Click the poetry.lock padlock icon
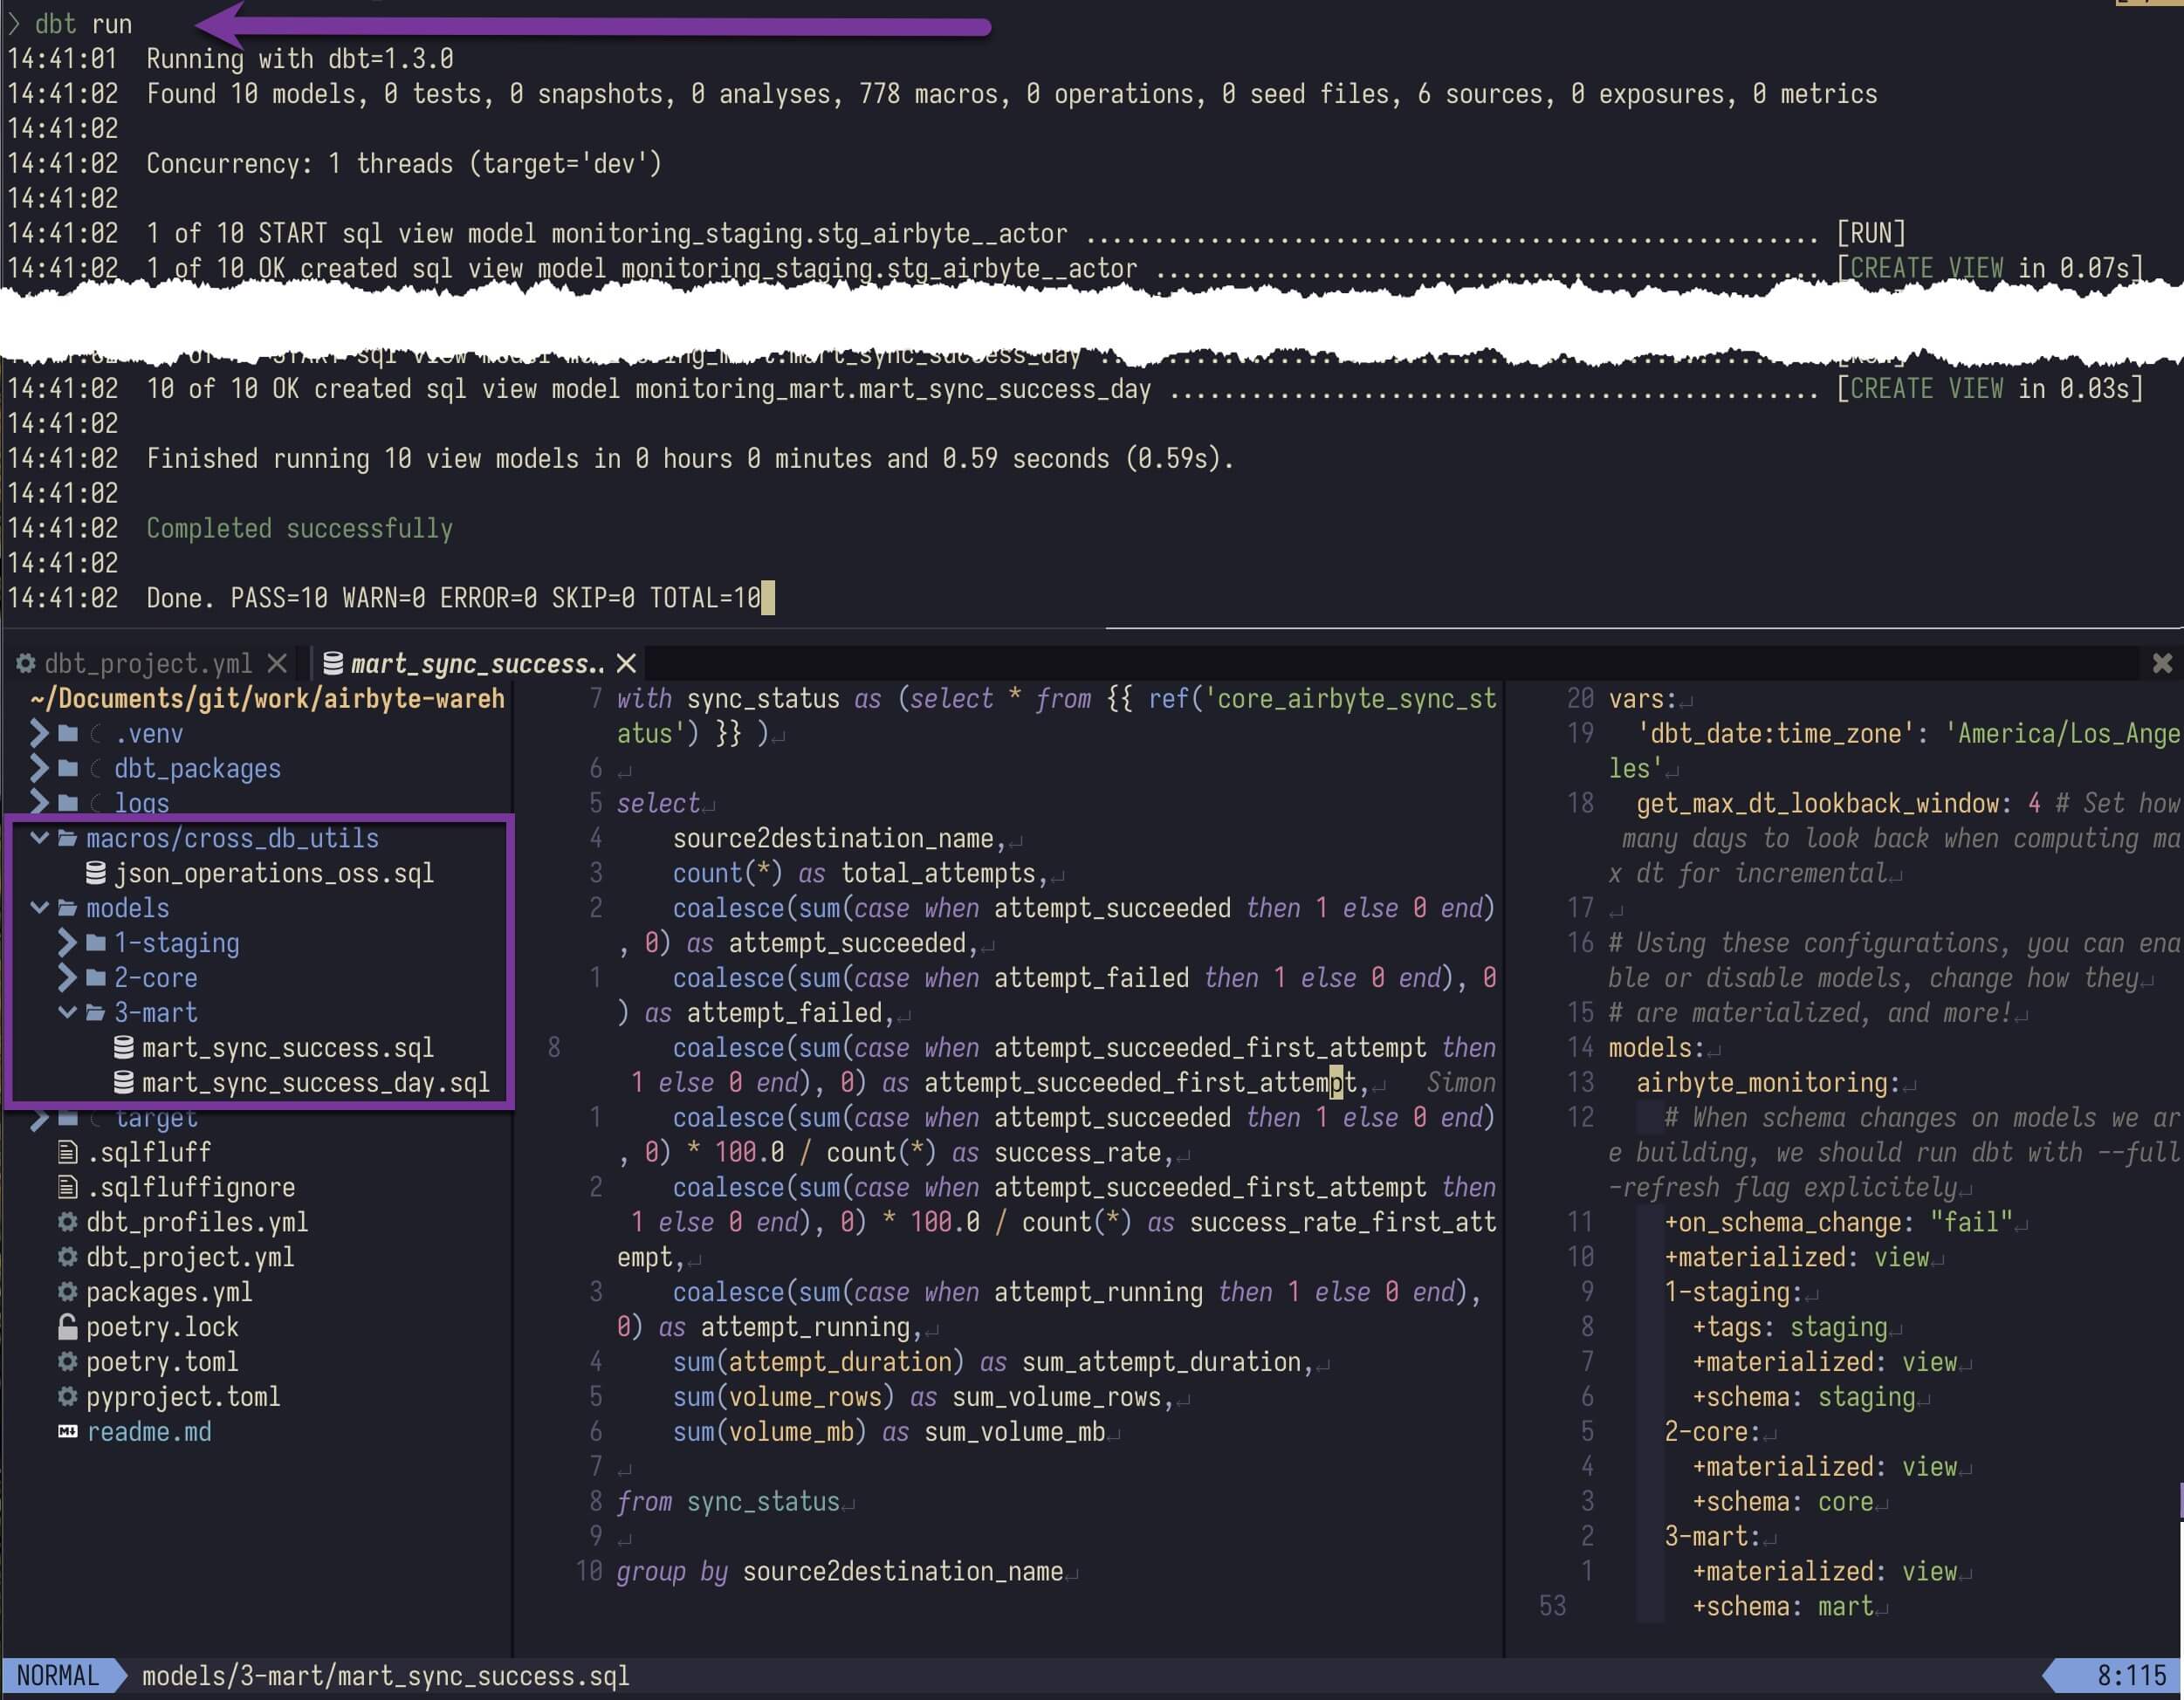 [x=67, y=1327]
